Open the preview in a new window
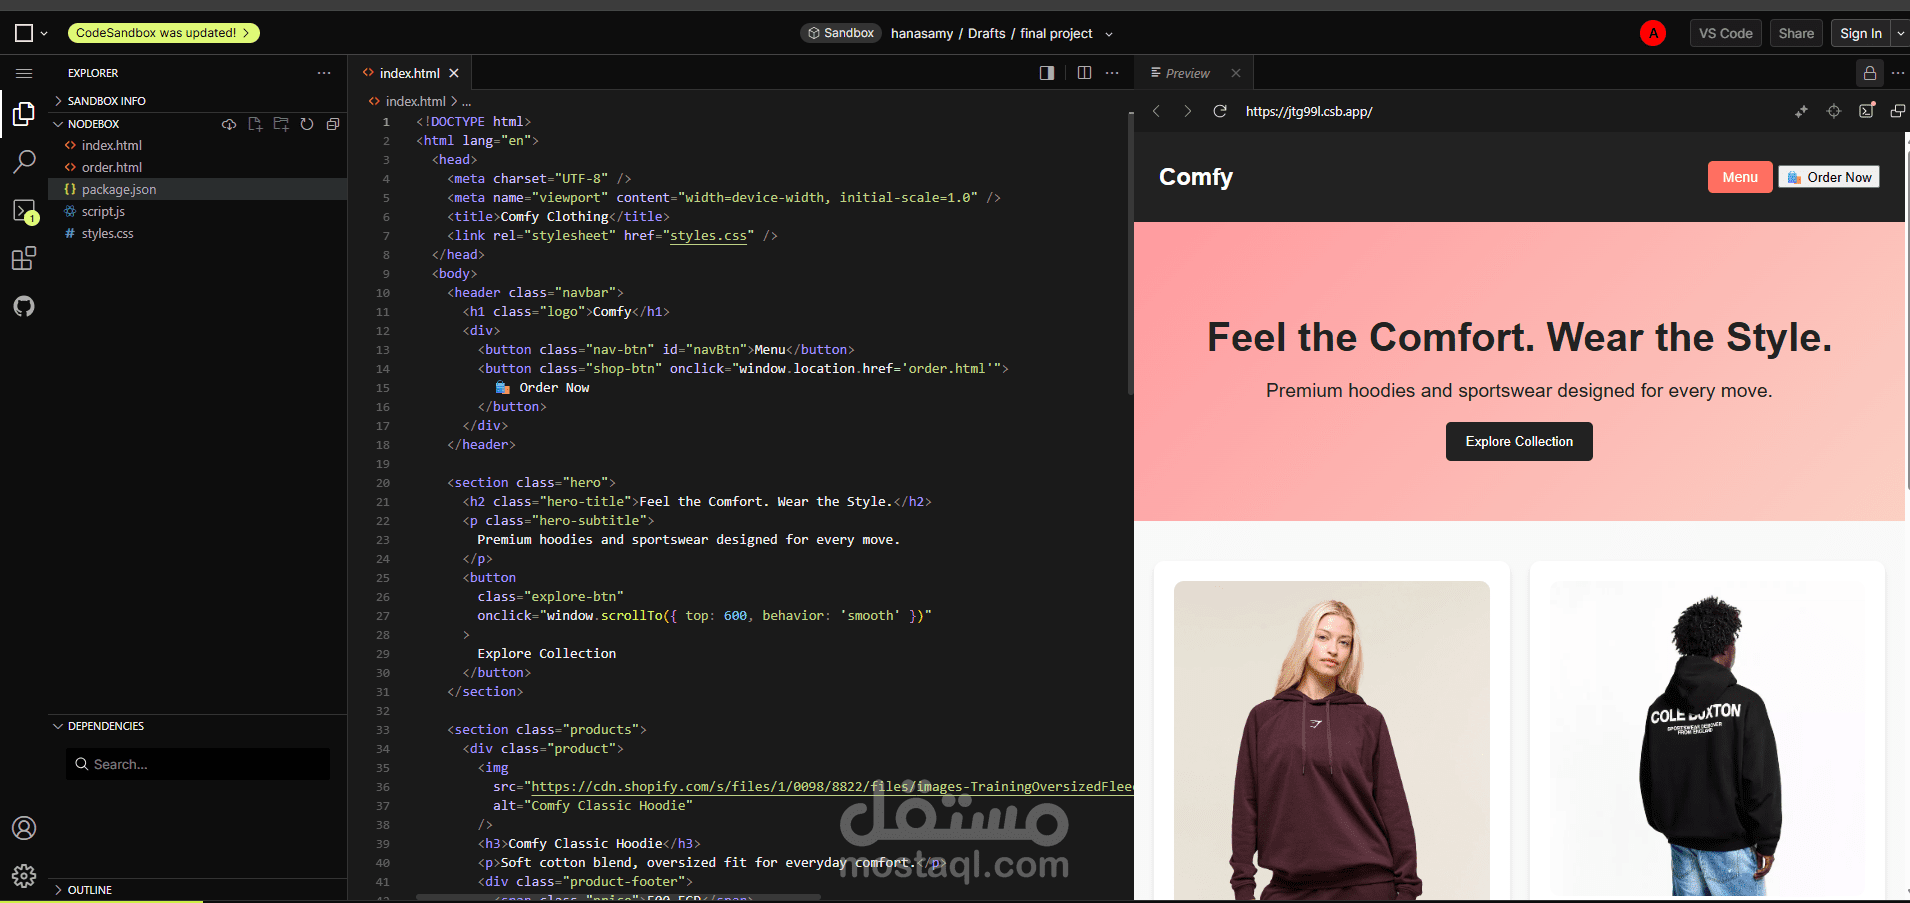 (x=1899, y=111)
